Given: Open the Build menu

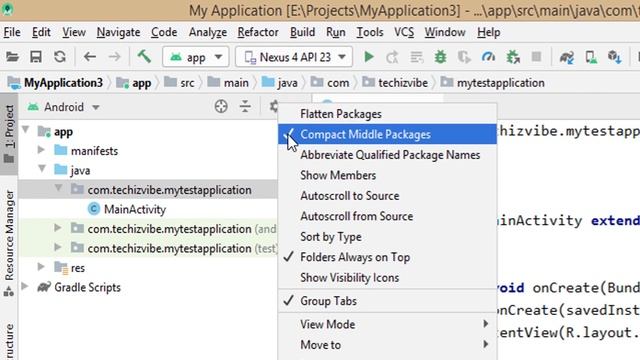Looking at the screenshot, I should [302, 32].
